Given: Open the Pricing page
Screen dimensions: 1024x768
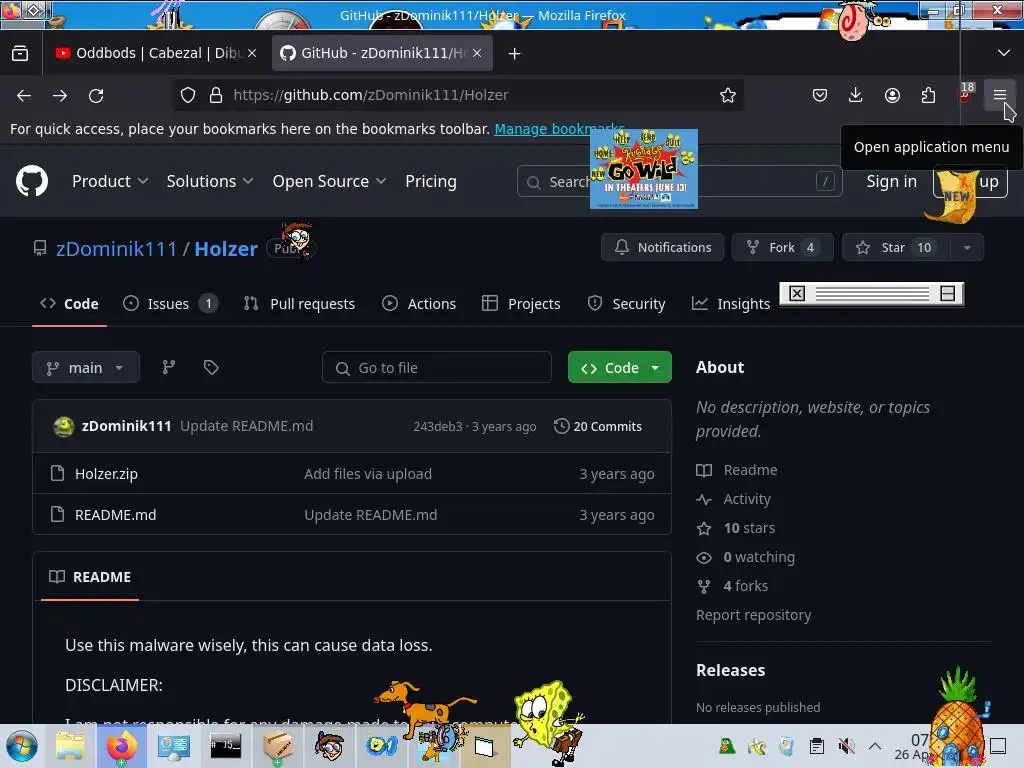Looking at the screenshot, I should tap(431, 182).
